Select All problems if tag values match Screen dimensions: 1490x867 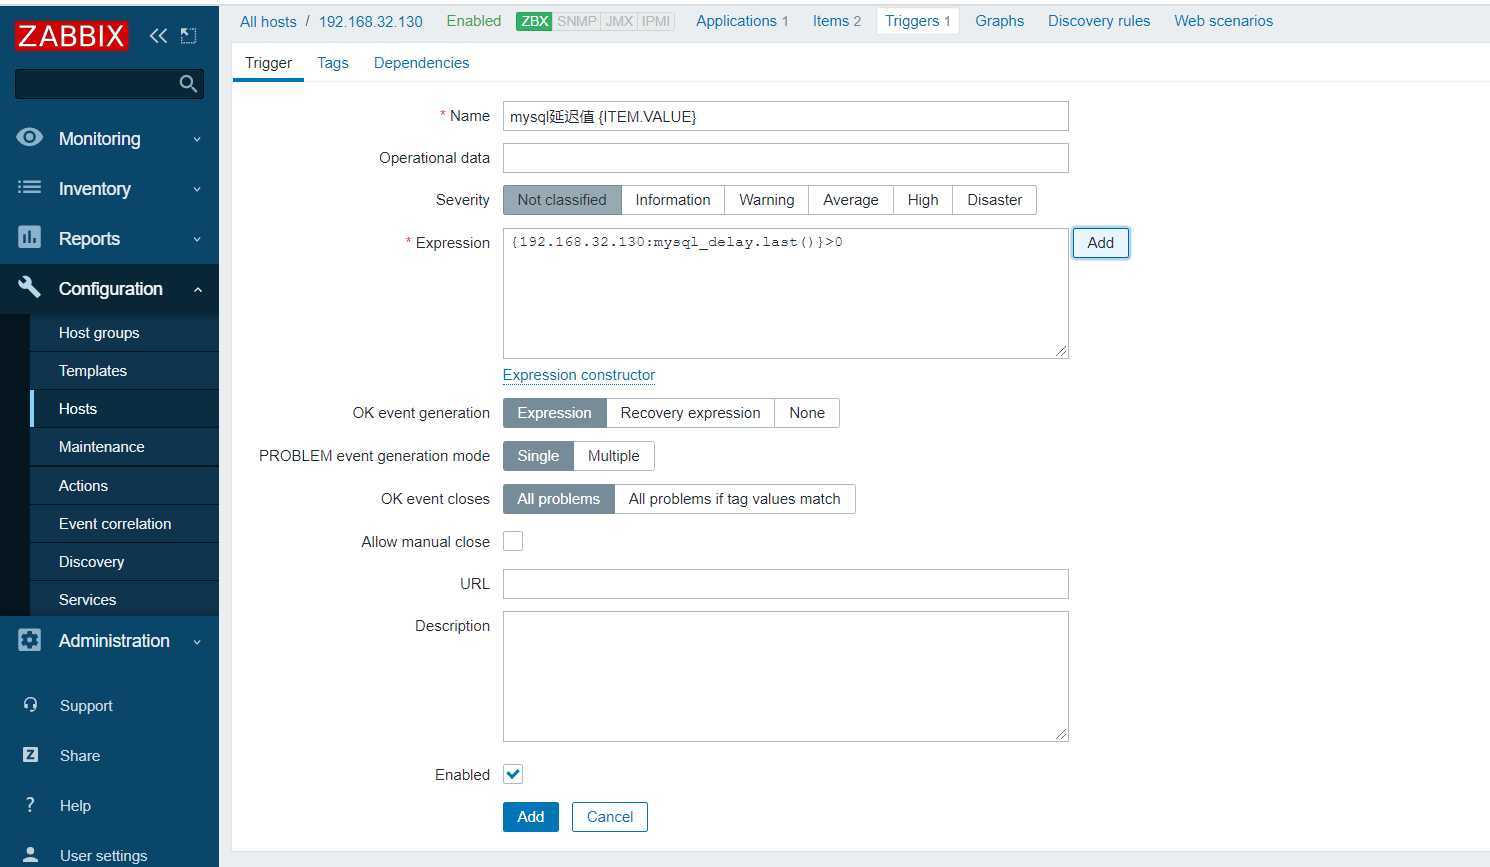735,499
